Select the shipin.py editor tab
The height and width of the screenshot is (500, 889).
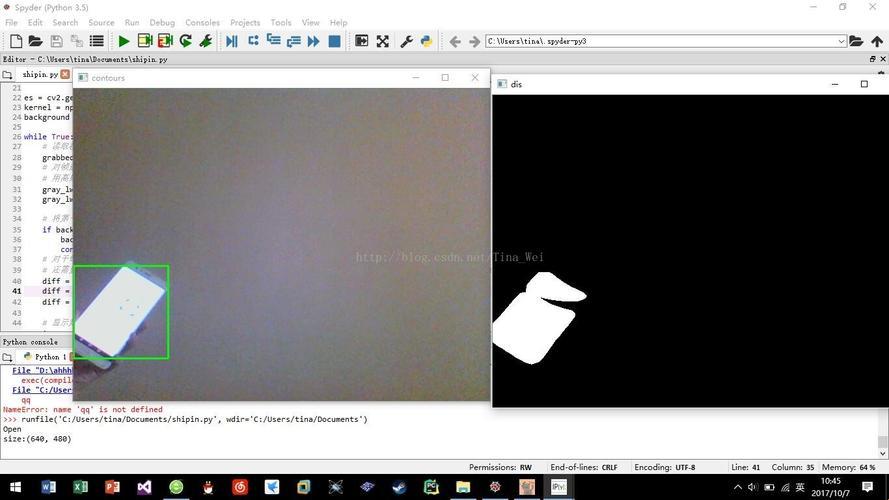[39, 74]
